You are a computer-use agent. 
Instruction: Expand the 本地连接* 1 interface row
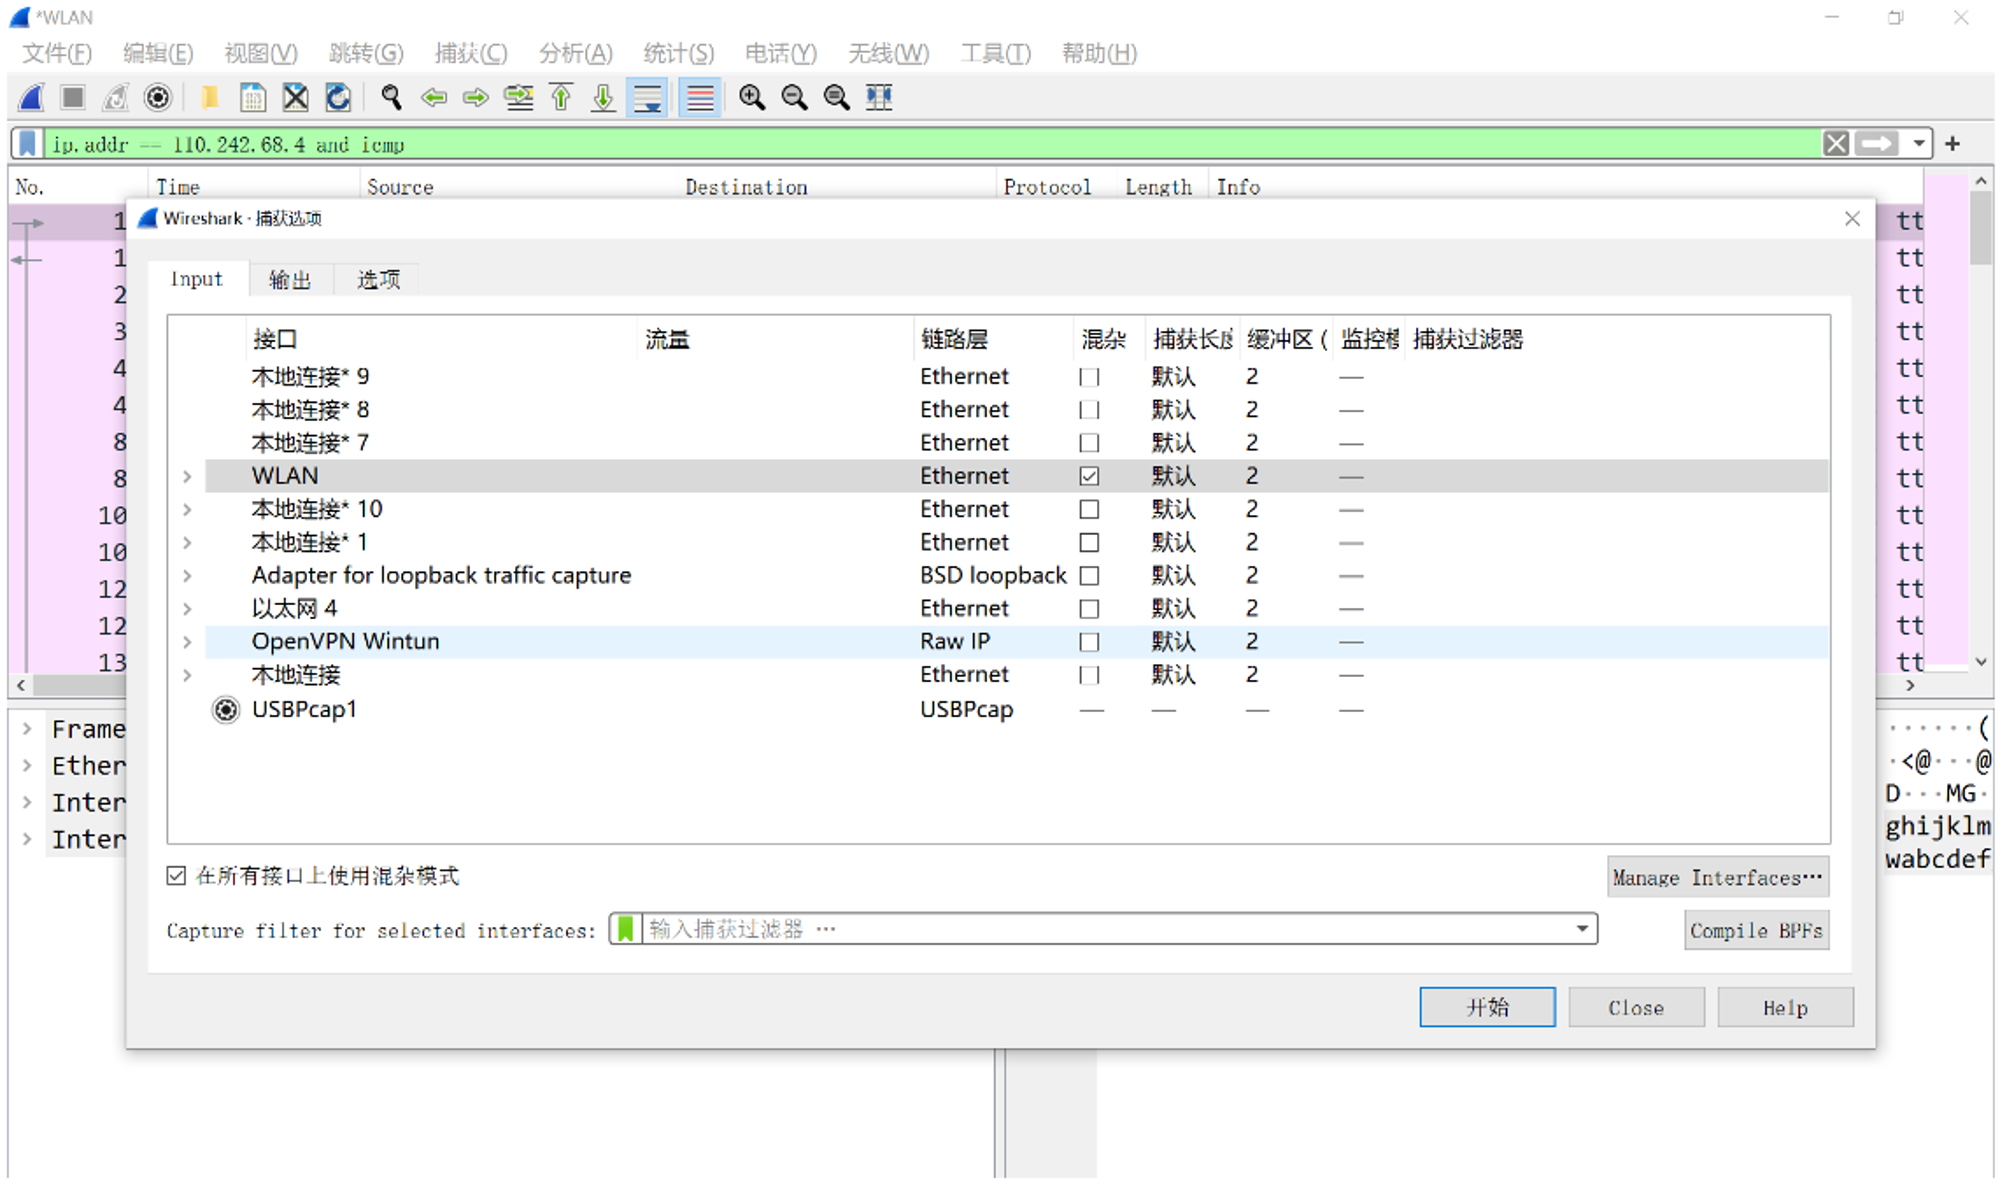point(187,543)
